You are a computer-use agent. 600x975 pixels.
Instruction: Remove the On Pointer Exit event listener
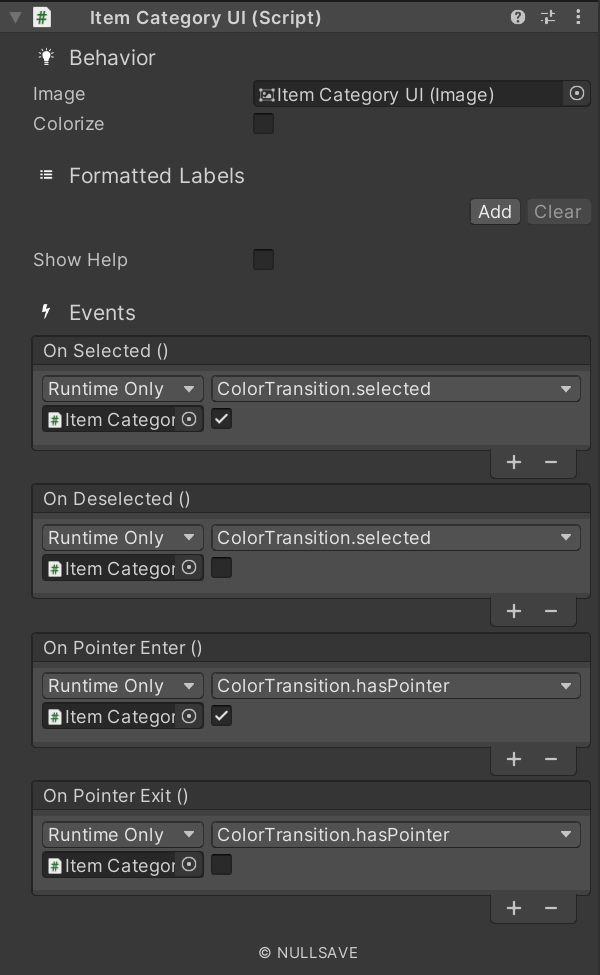(x=551, y=908)
